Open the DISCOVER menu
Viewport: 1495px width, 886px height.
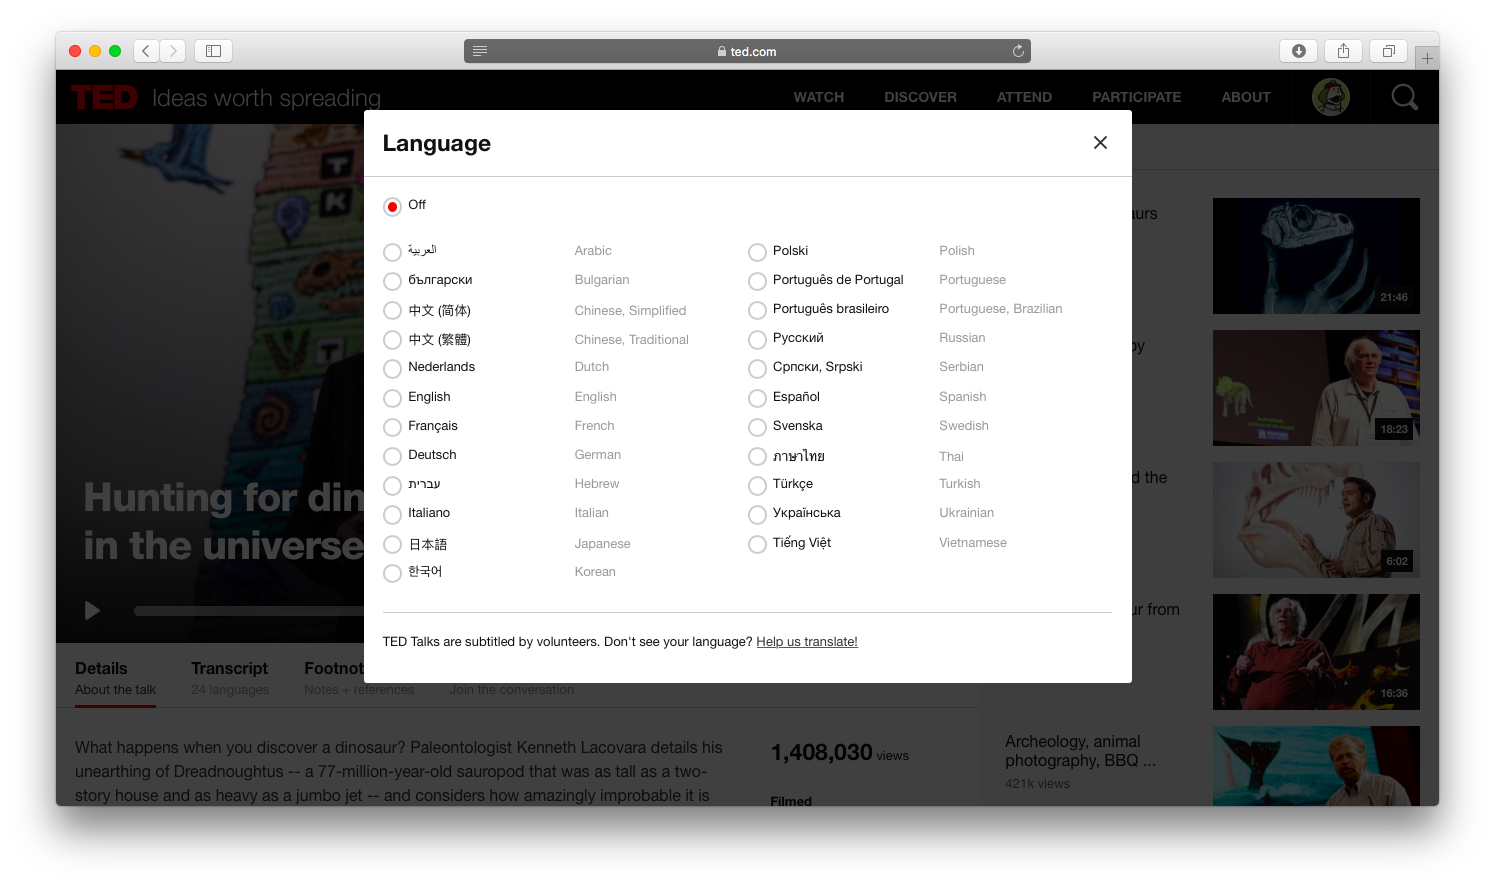click(x=920, y=97)
